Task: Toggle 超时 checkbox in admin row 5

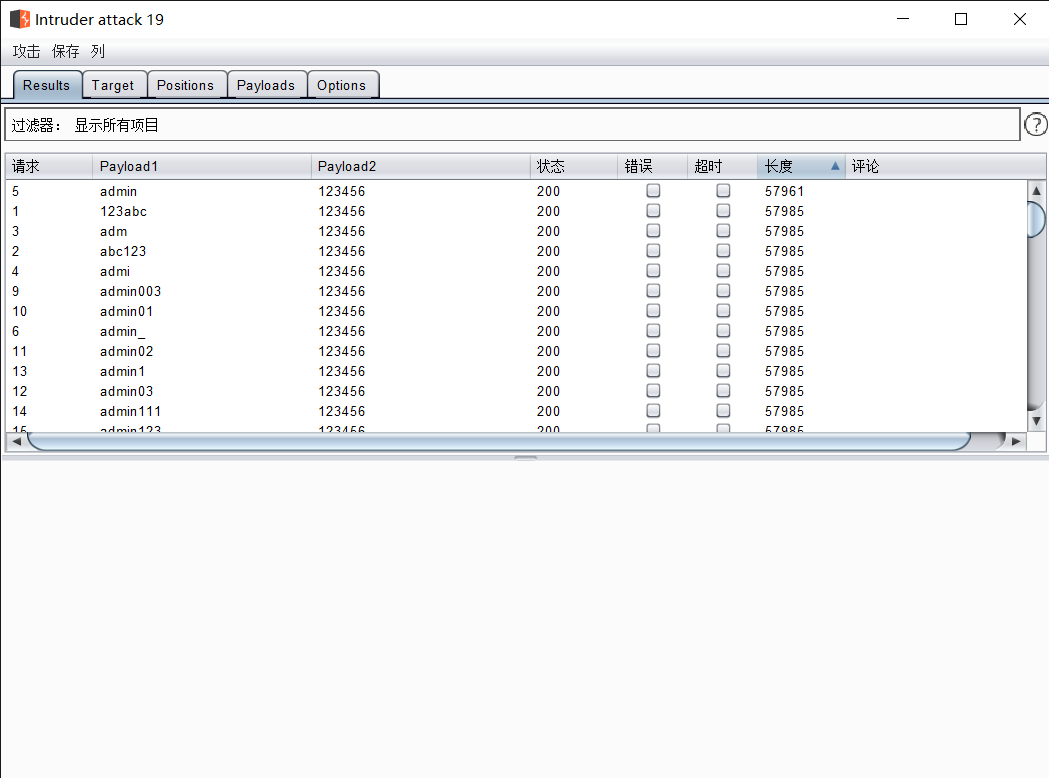Action: pos(723,191)
